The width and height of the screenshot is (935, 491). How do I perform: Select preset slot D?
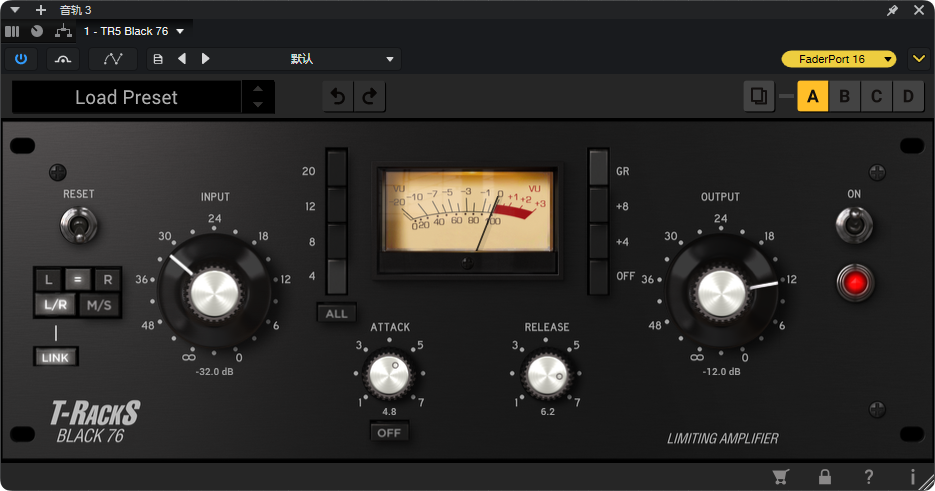point(908,96)
